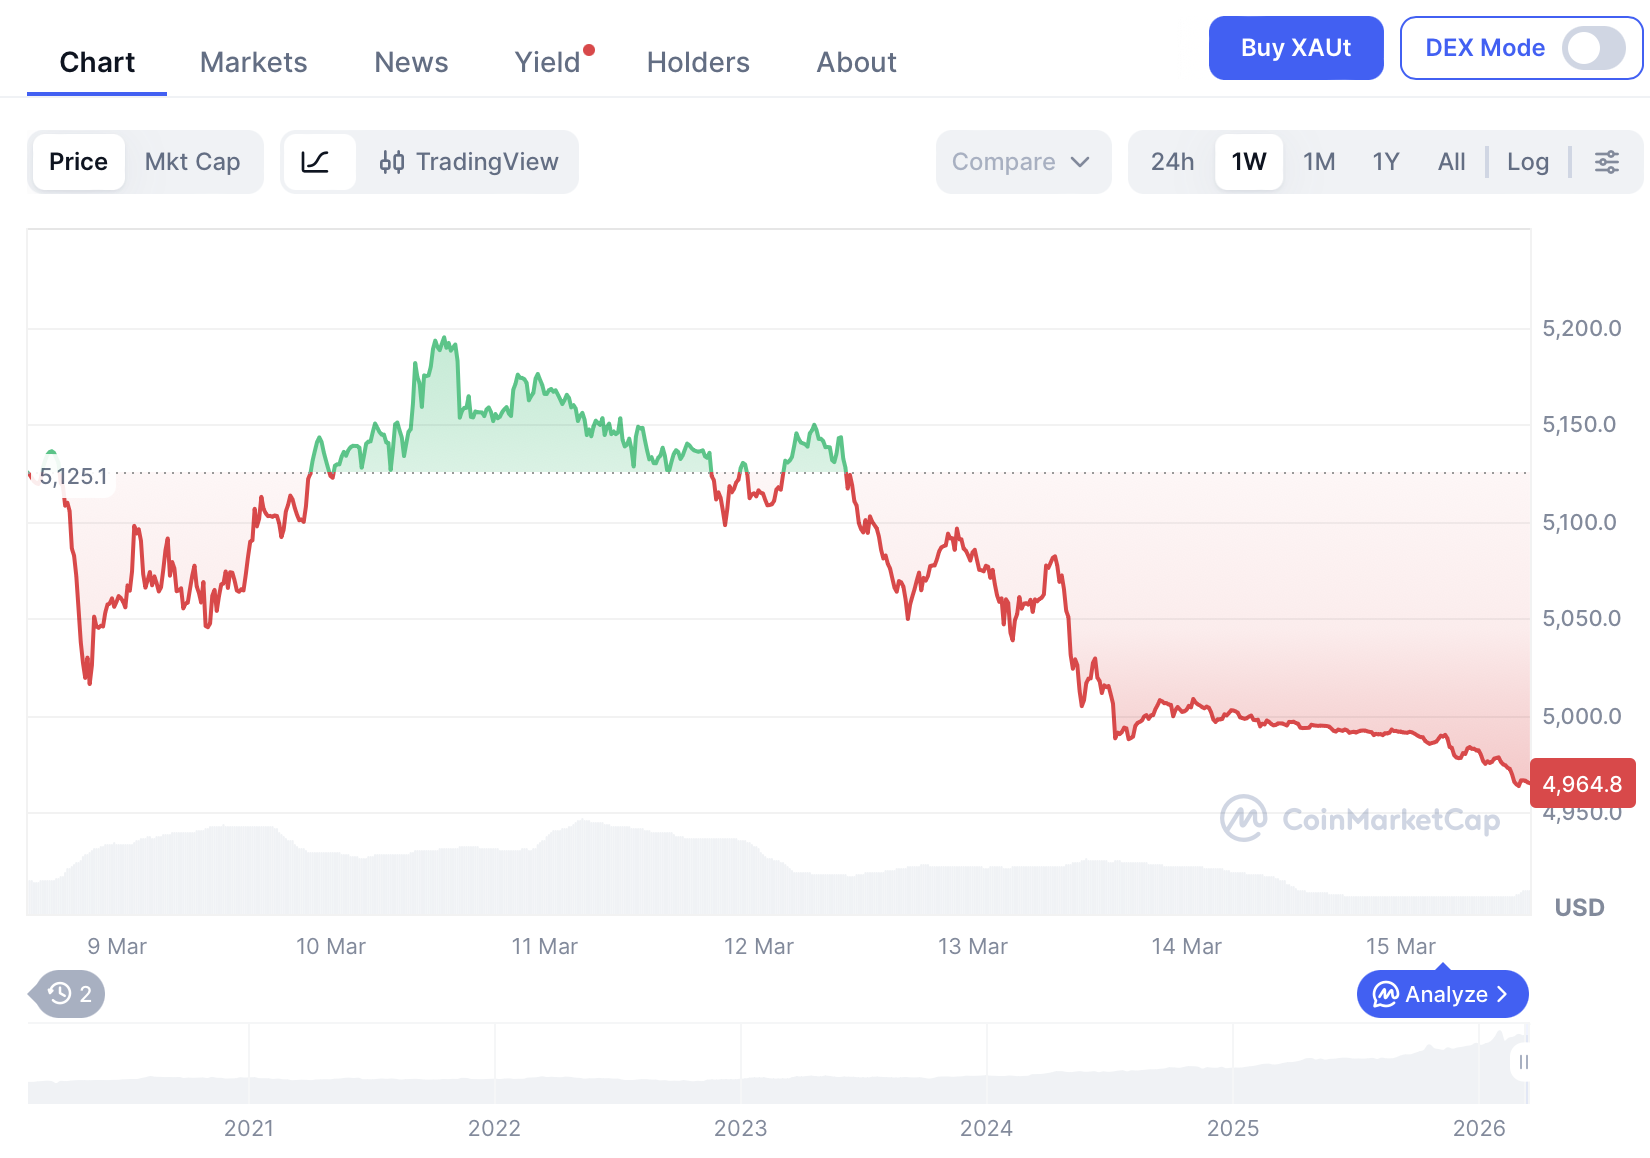Open chart settings sliders icon
This screenshot has height=1158, width=1650.
pos(1606,162)
